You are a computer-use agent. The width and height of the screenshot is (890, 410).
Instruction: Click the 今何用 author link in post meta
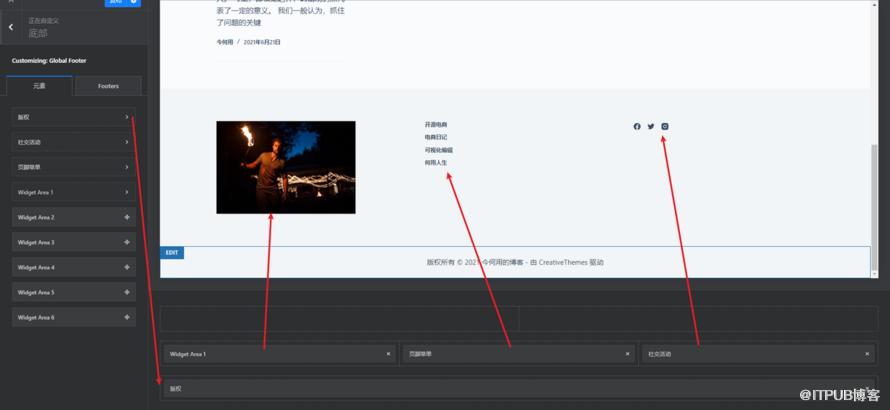coord(224,42)
